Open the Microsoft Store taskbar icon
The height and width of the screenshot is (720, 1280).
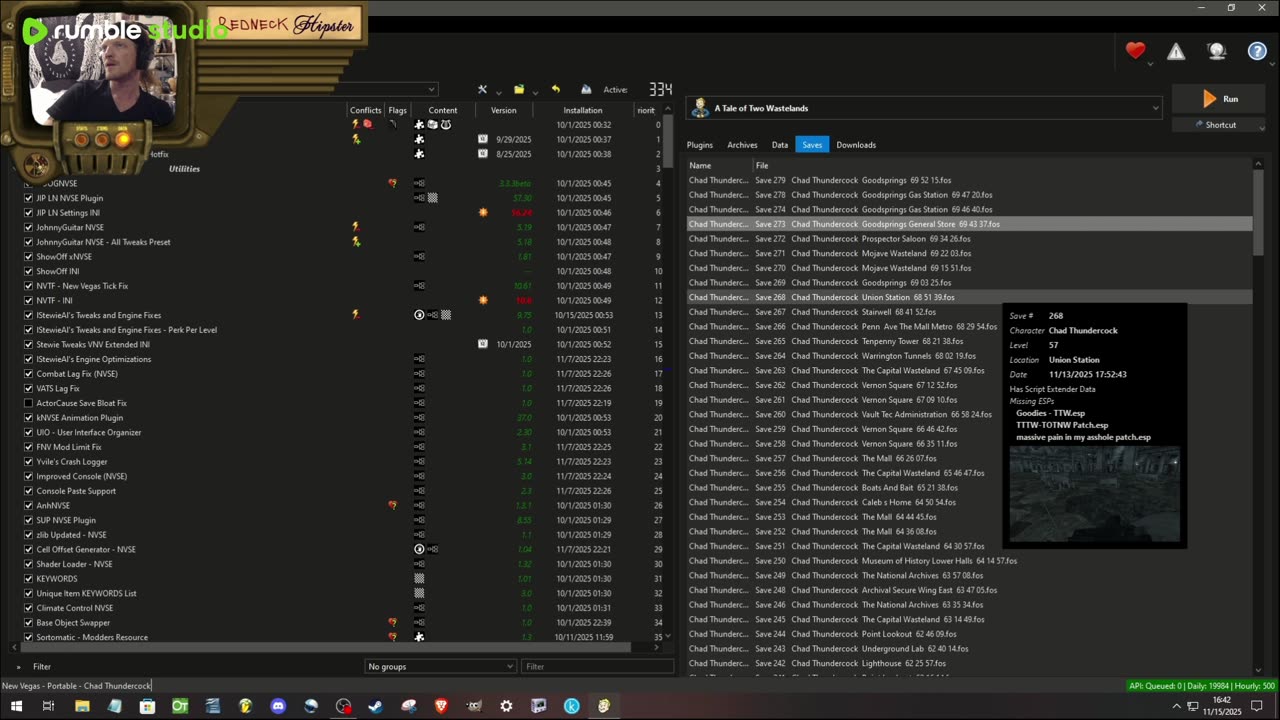coord(147,706)
